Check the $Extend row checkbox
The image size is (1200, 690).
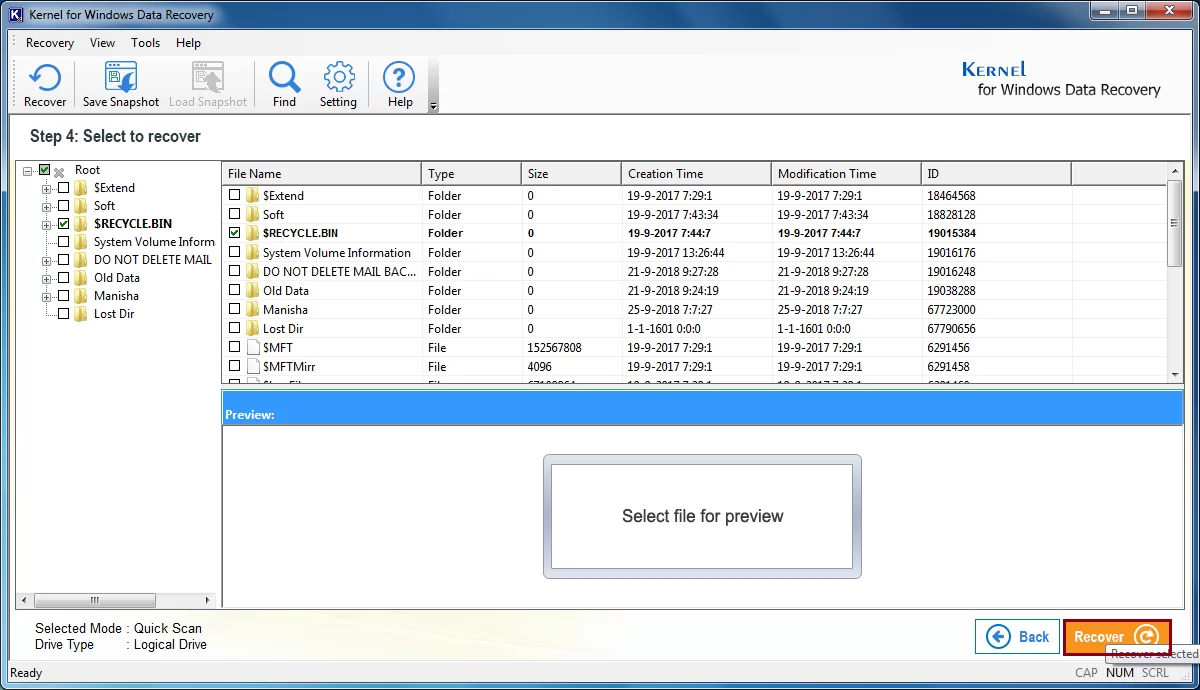pyautogui.click(x=234, y=195)
